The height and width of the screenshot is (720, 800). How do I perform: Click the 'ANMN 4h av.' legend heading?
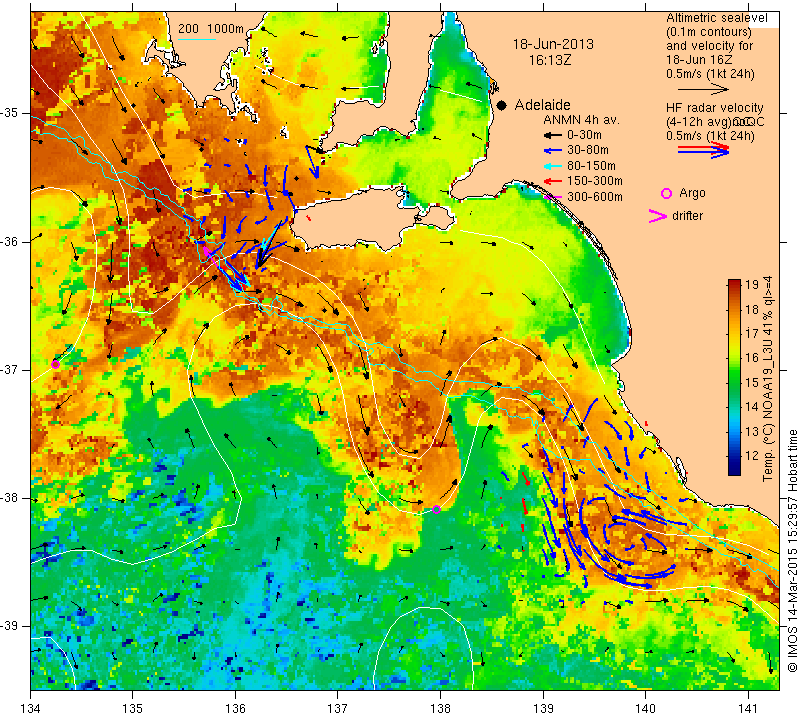point(581,120)
